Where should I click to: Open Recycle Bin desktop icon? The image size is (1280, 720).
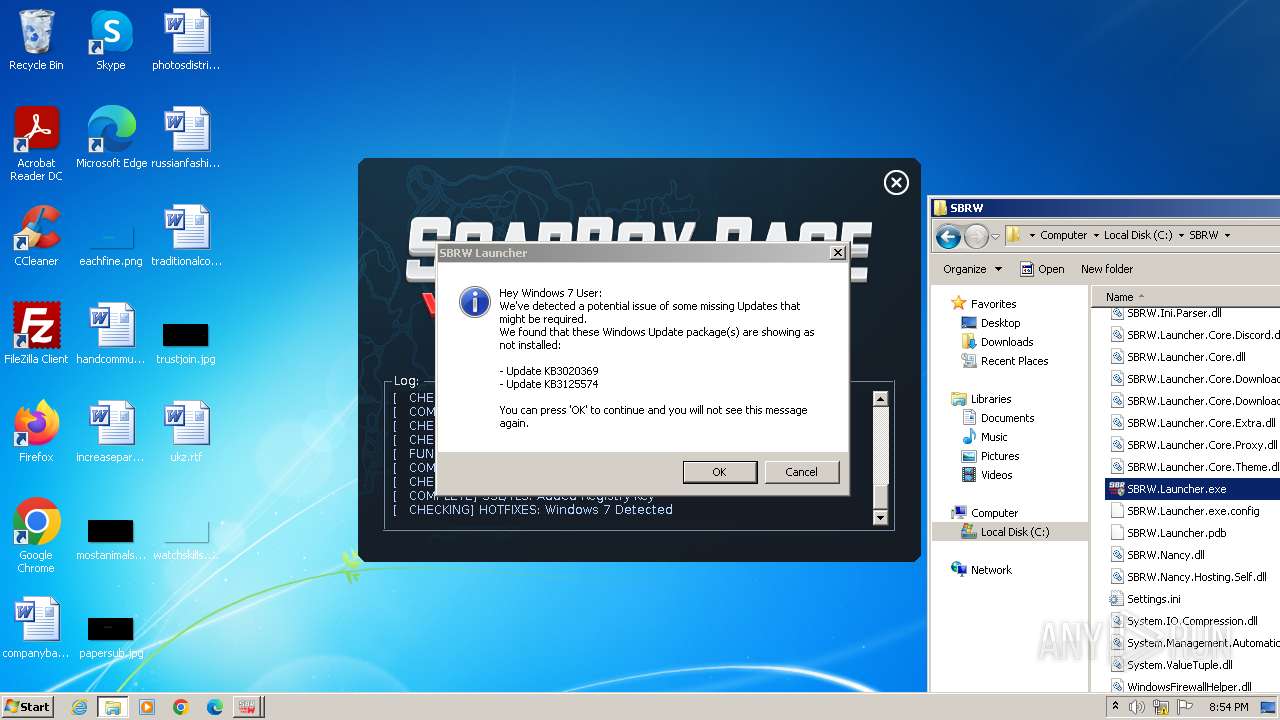pos(36,41)
